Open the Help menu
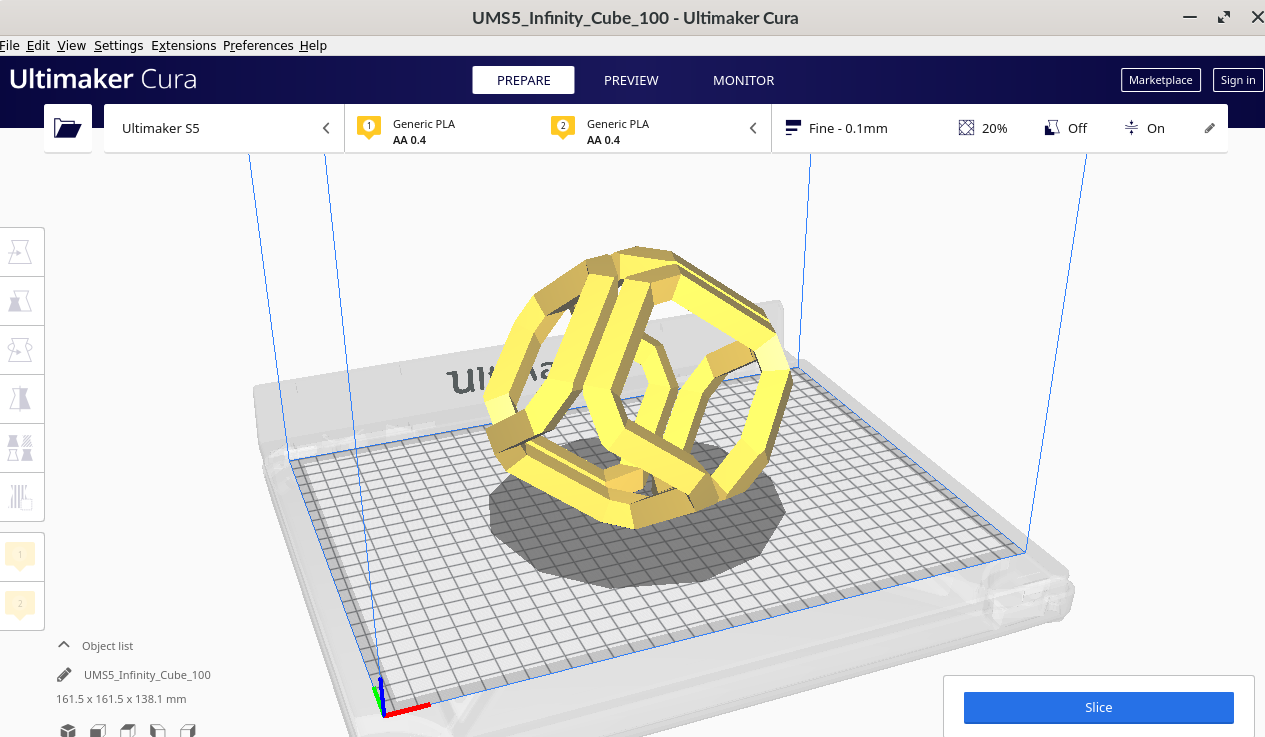This screenshot has height=737, width=1265. pos(313,46)
